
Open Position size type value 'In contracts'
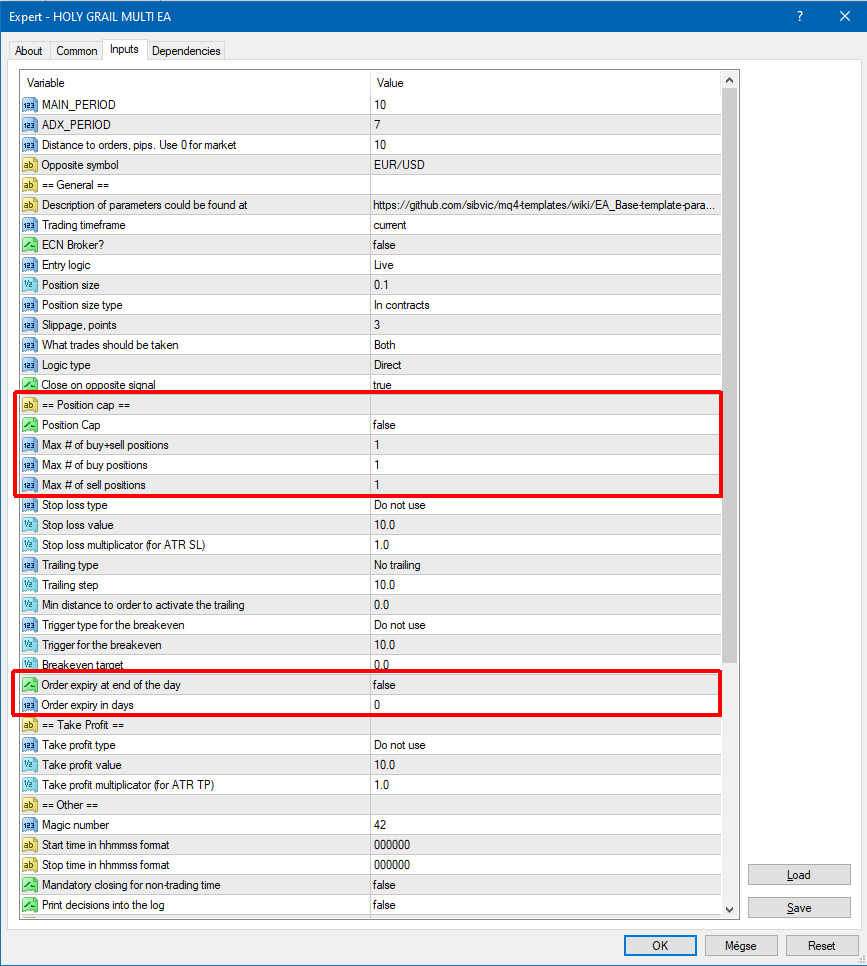pos(545,305)
